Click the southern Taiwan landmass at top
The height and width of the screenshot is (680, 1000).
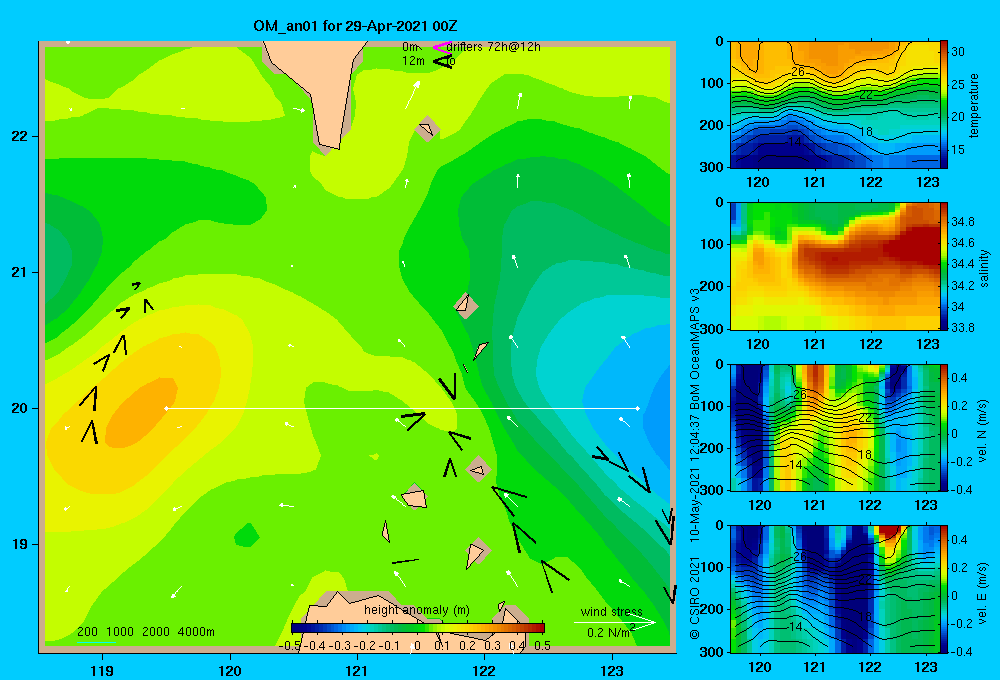coord(322,89)
